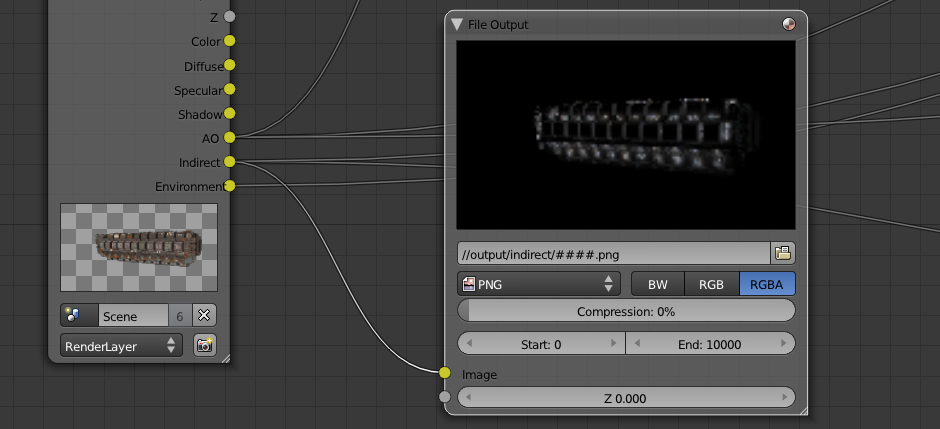
Task: Click the Image input socket on File Output
Action: (445, 373)
